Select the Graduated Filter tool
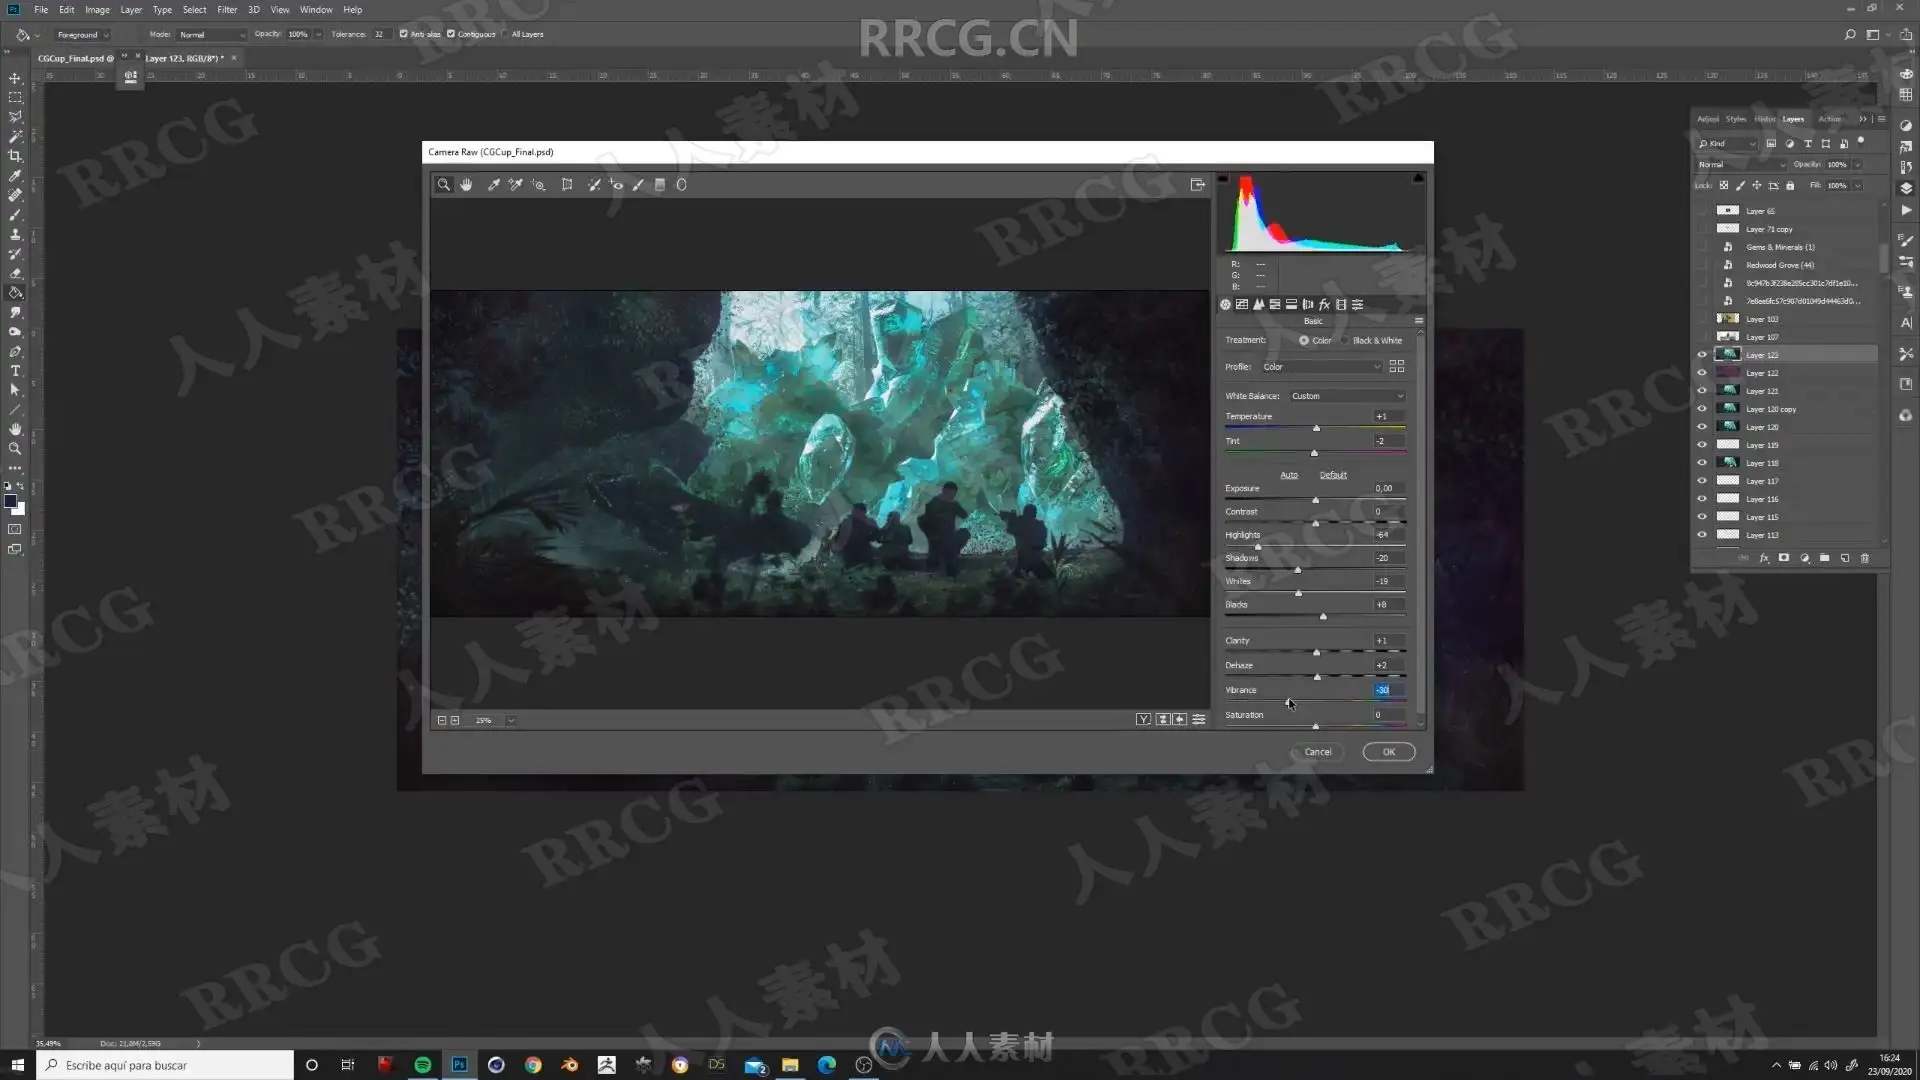The height and width of the screenshot is (1080, 1920). 660,185
